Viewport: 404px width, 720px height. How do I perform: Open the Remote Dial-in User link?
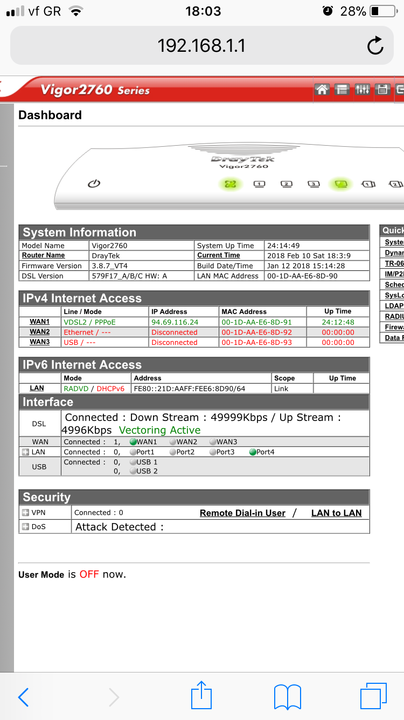(242, 513)
